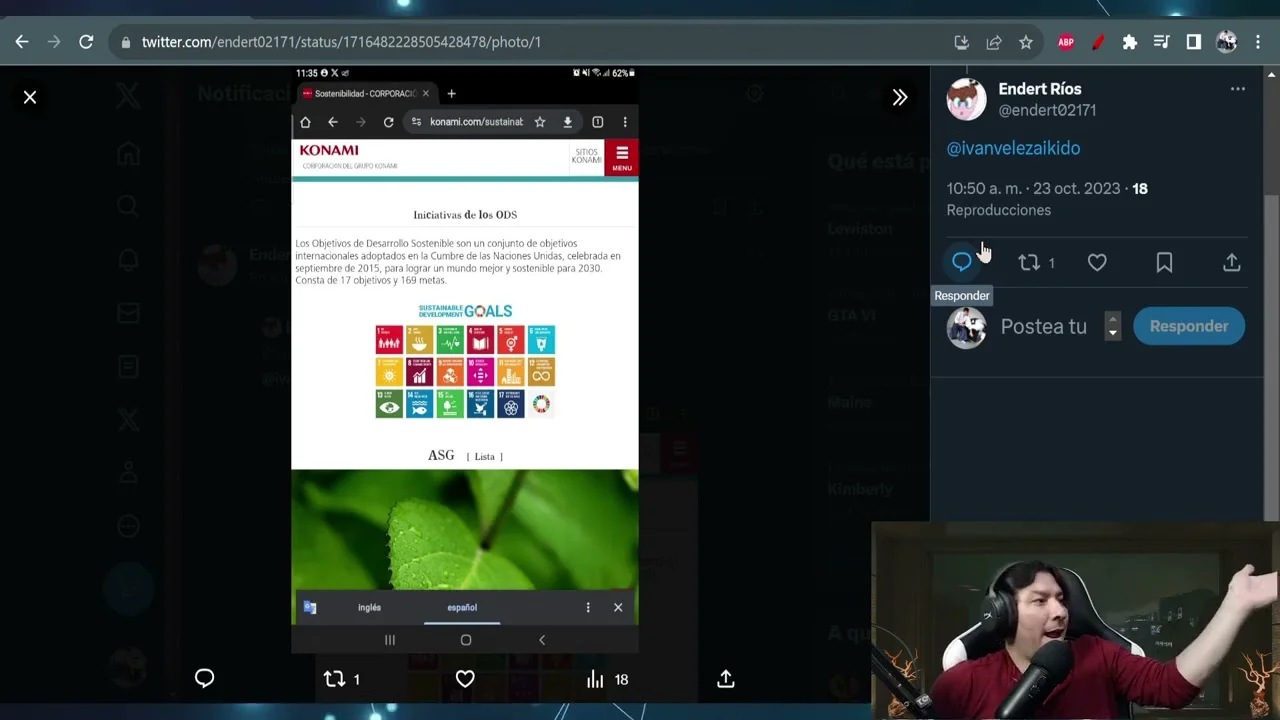Image resolution: width=1280 pixels, height=720 pixels.
Task: Like the tweet with the heart in panel
Action: (x=1097, y=262)
